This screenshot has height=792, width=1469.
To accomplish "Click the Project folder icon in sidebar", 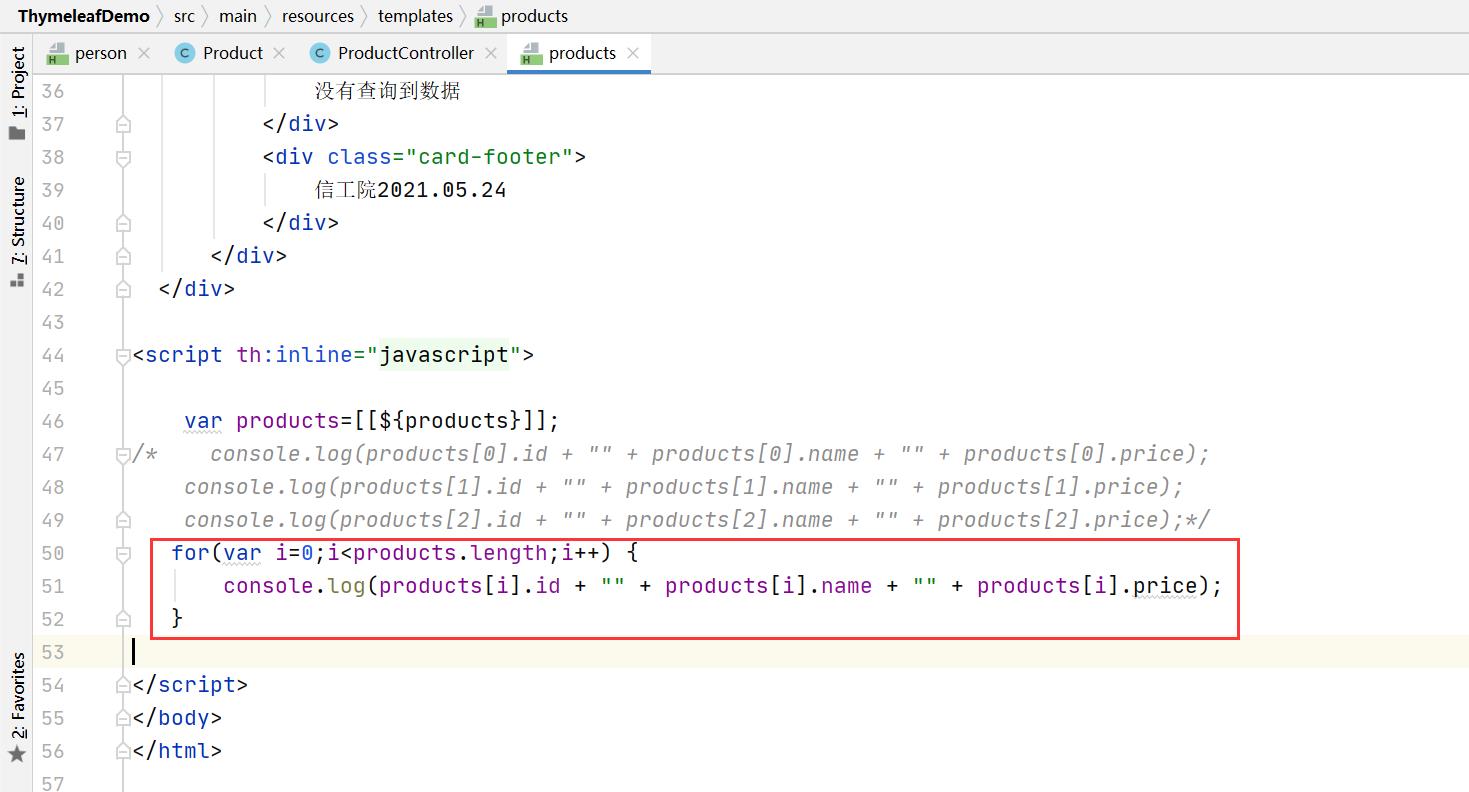I will click(17, 132).
